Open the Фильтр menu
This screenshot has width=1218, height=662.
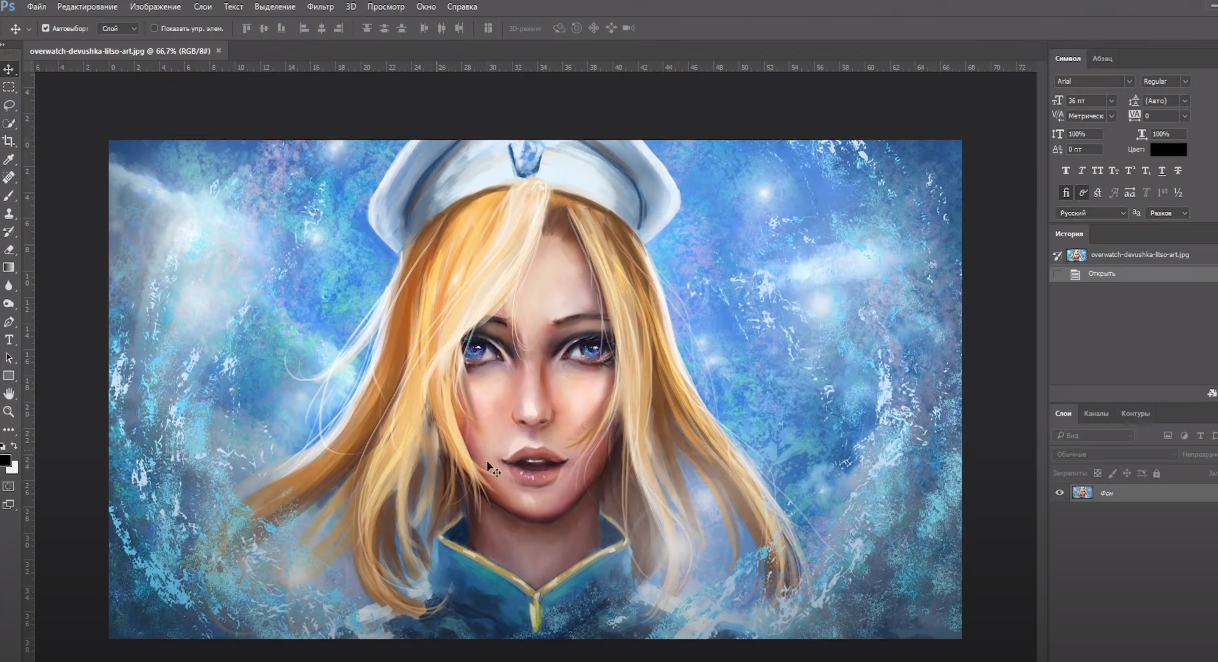320,7
